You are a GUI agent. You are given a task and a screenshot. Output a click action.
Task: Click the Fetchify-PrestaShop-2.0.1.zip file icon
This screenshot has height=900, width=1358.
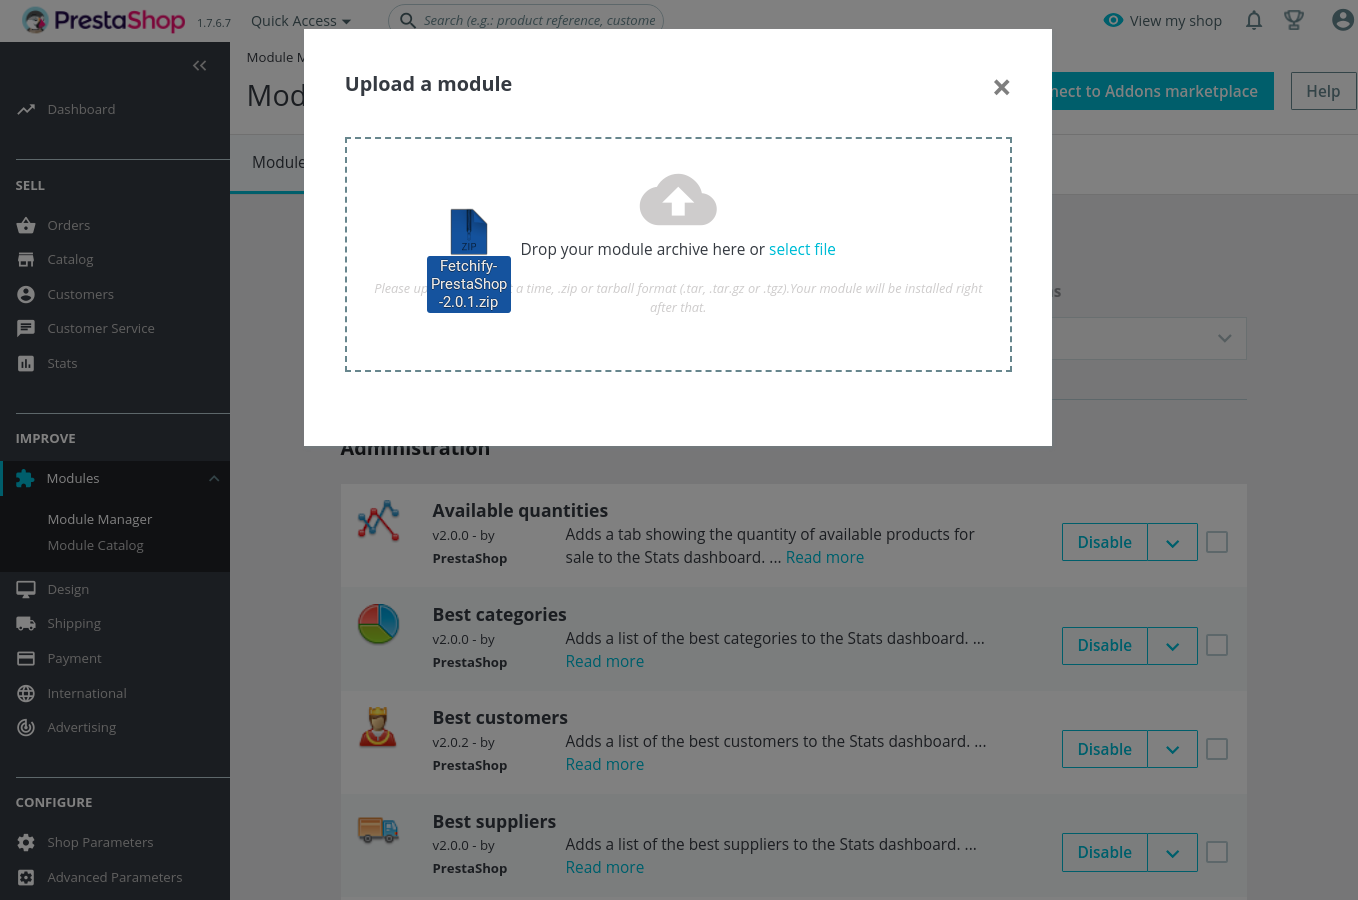pos(469,231)
